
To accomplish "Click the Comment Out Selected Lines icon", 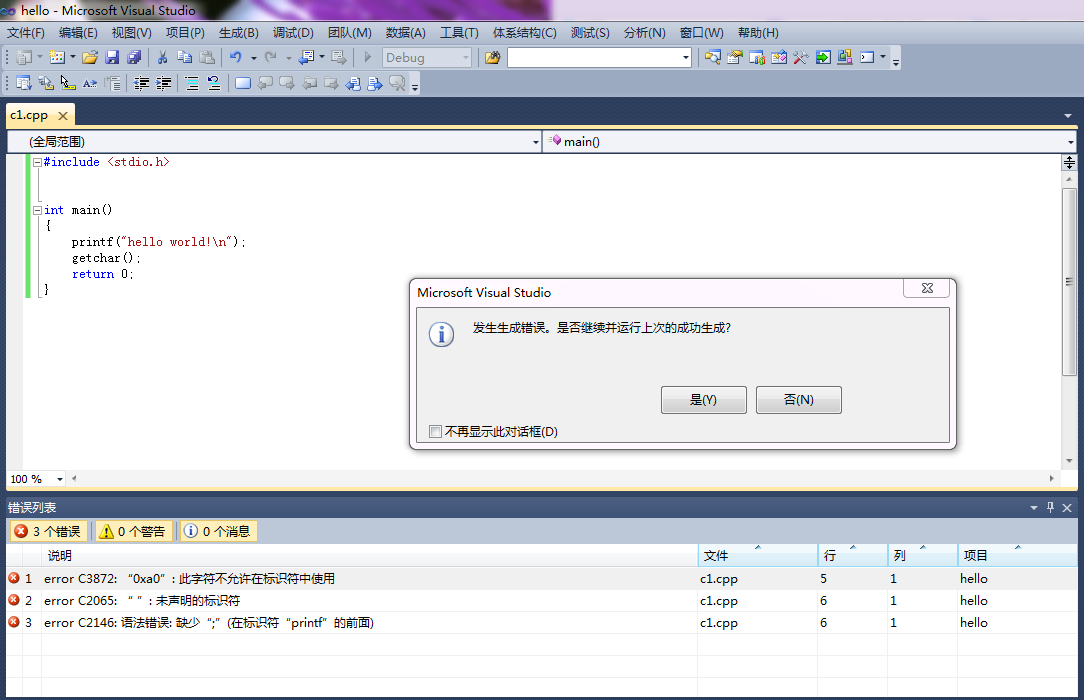I will (x=192, y=84).
